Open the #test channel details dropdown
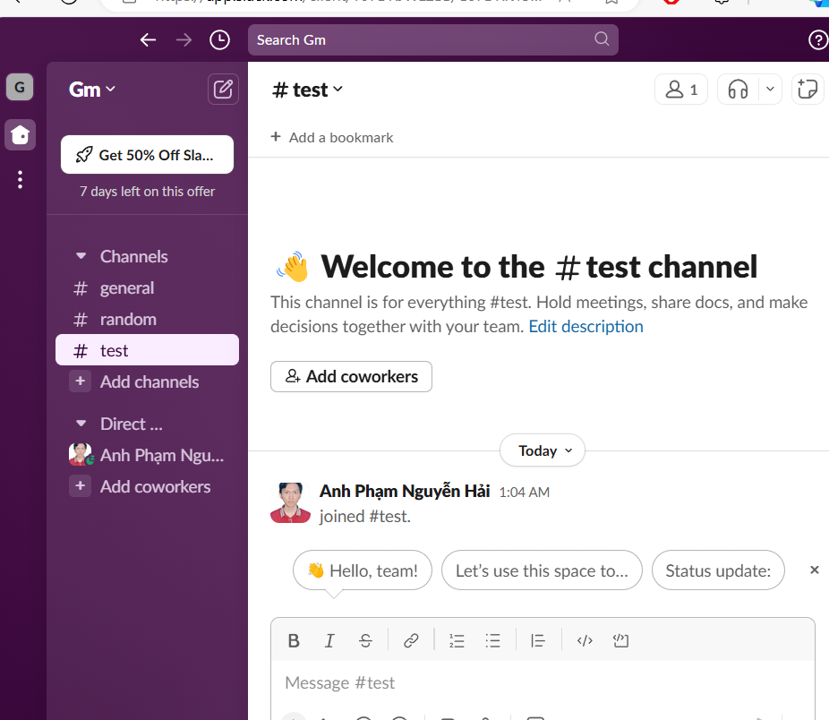Viewport: 829px width, 720px height. [307, 89]
